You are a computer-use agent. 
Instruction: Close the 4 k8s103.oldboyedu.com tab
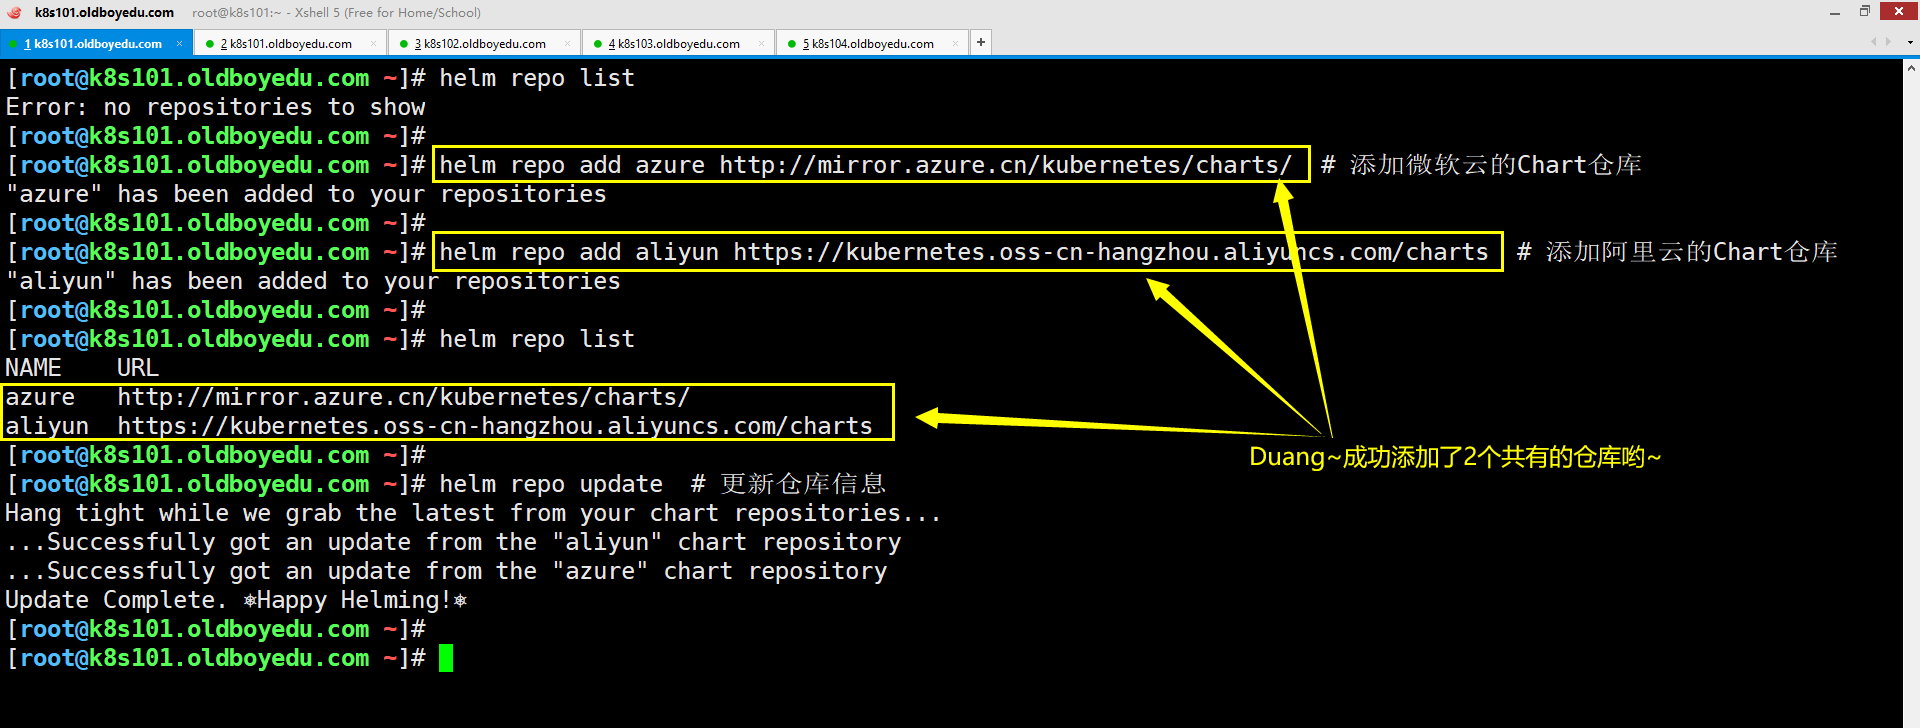point(761,43)
